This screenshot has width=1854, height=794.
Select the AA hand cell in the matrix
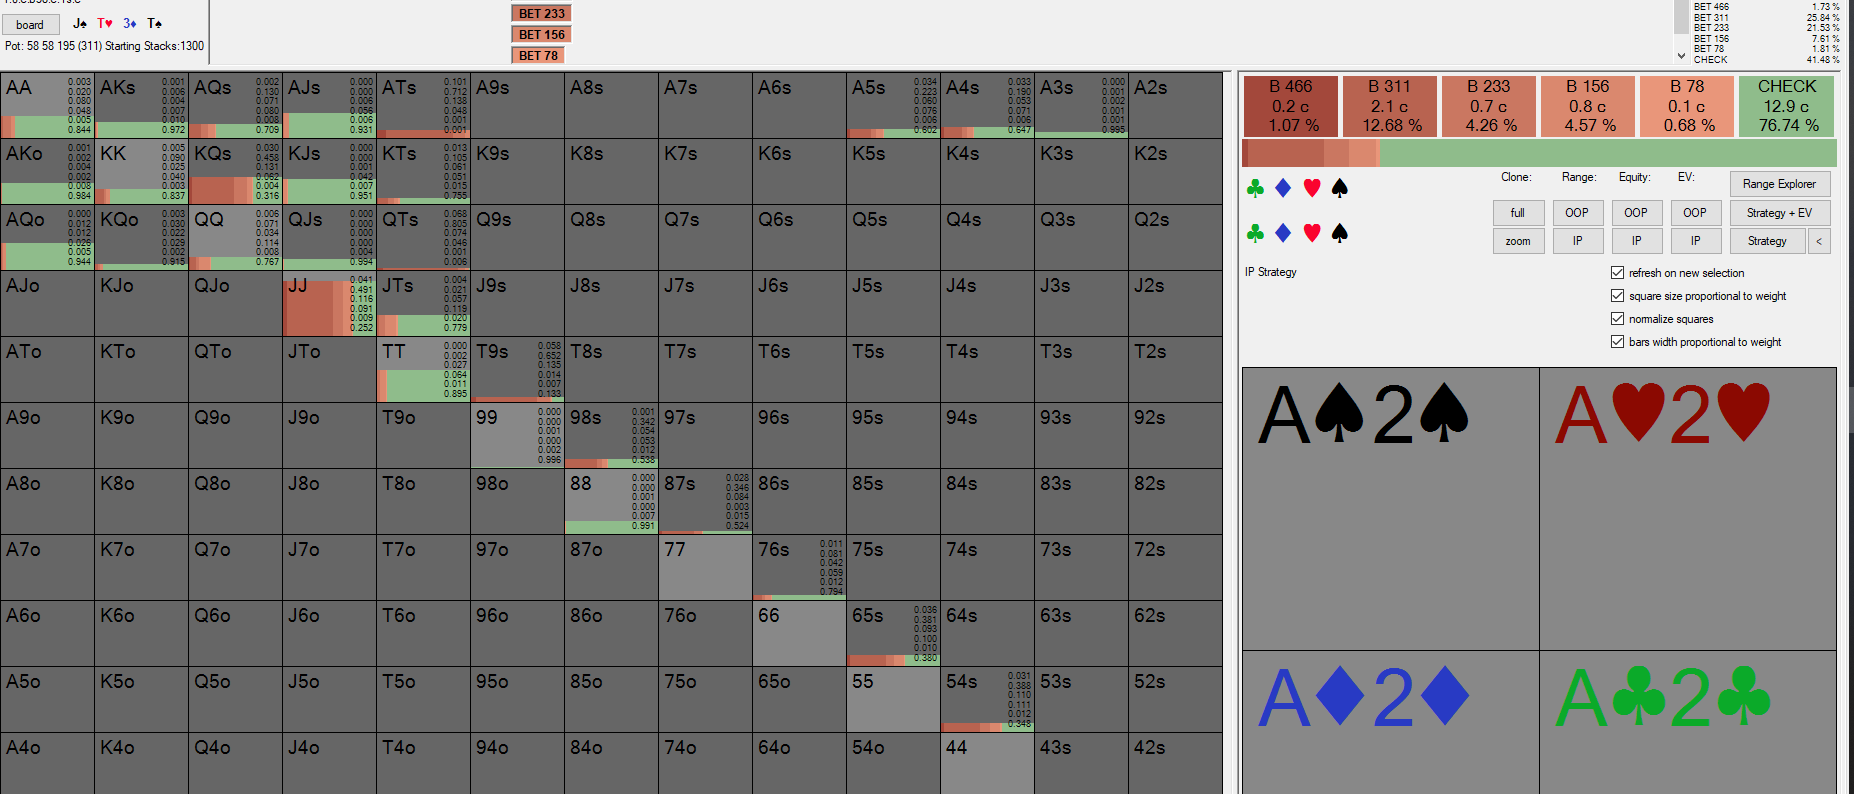coord(47,105)
